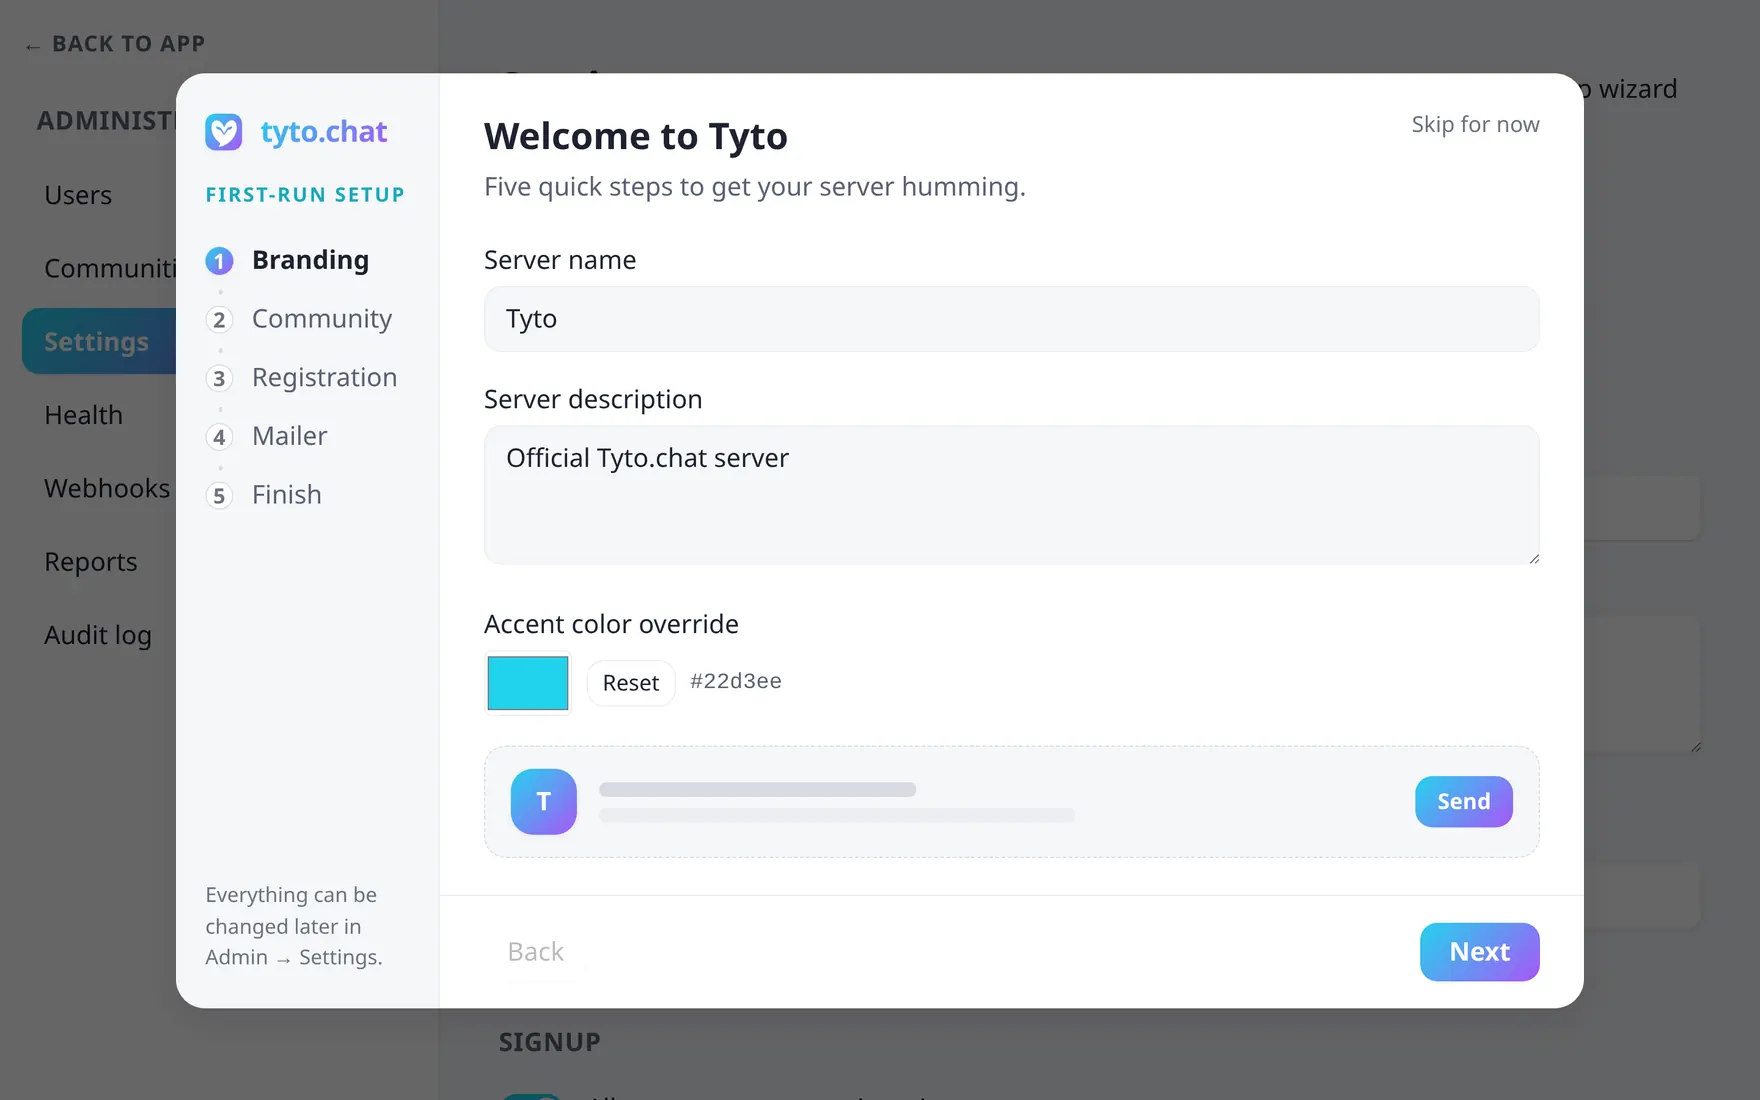Select step 5 Finish
Screen dimensions: 1760x1100
coord(264,495)
